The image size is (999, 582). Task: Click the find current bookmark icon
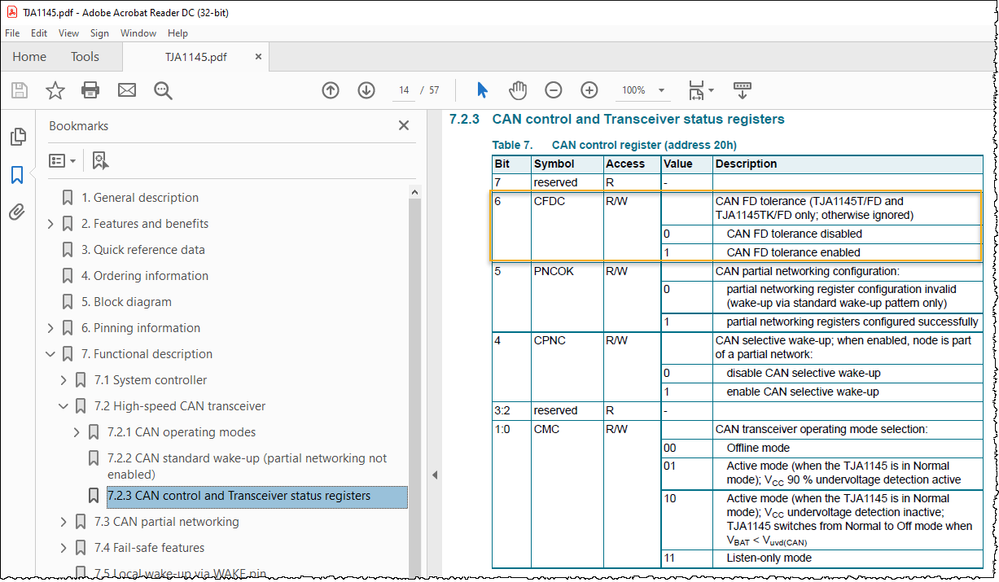click(x=100, y=161)
